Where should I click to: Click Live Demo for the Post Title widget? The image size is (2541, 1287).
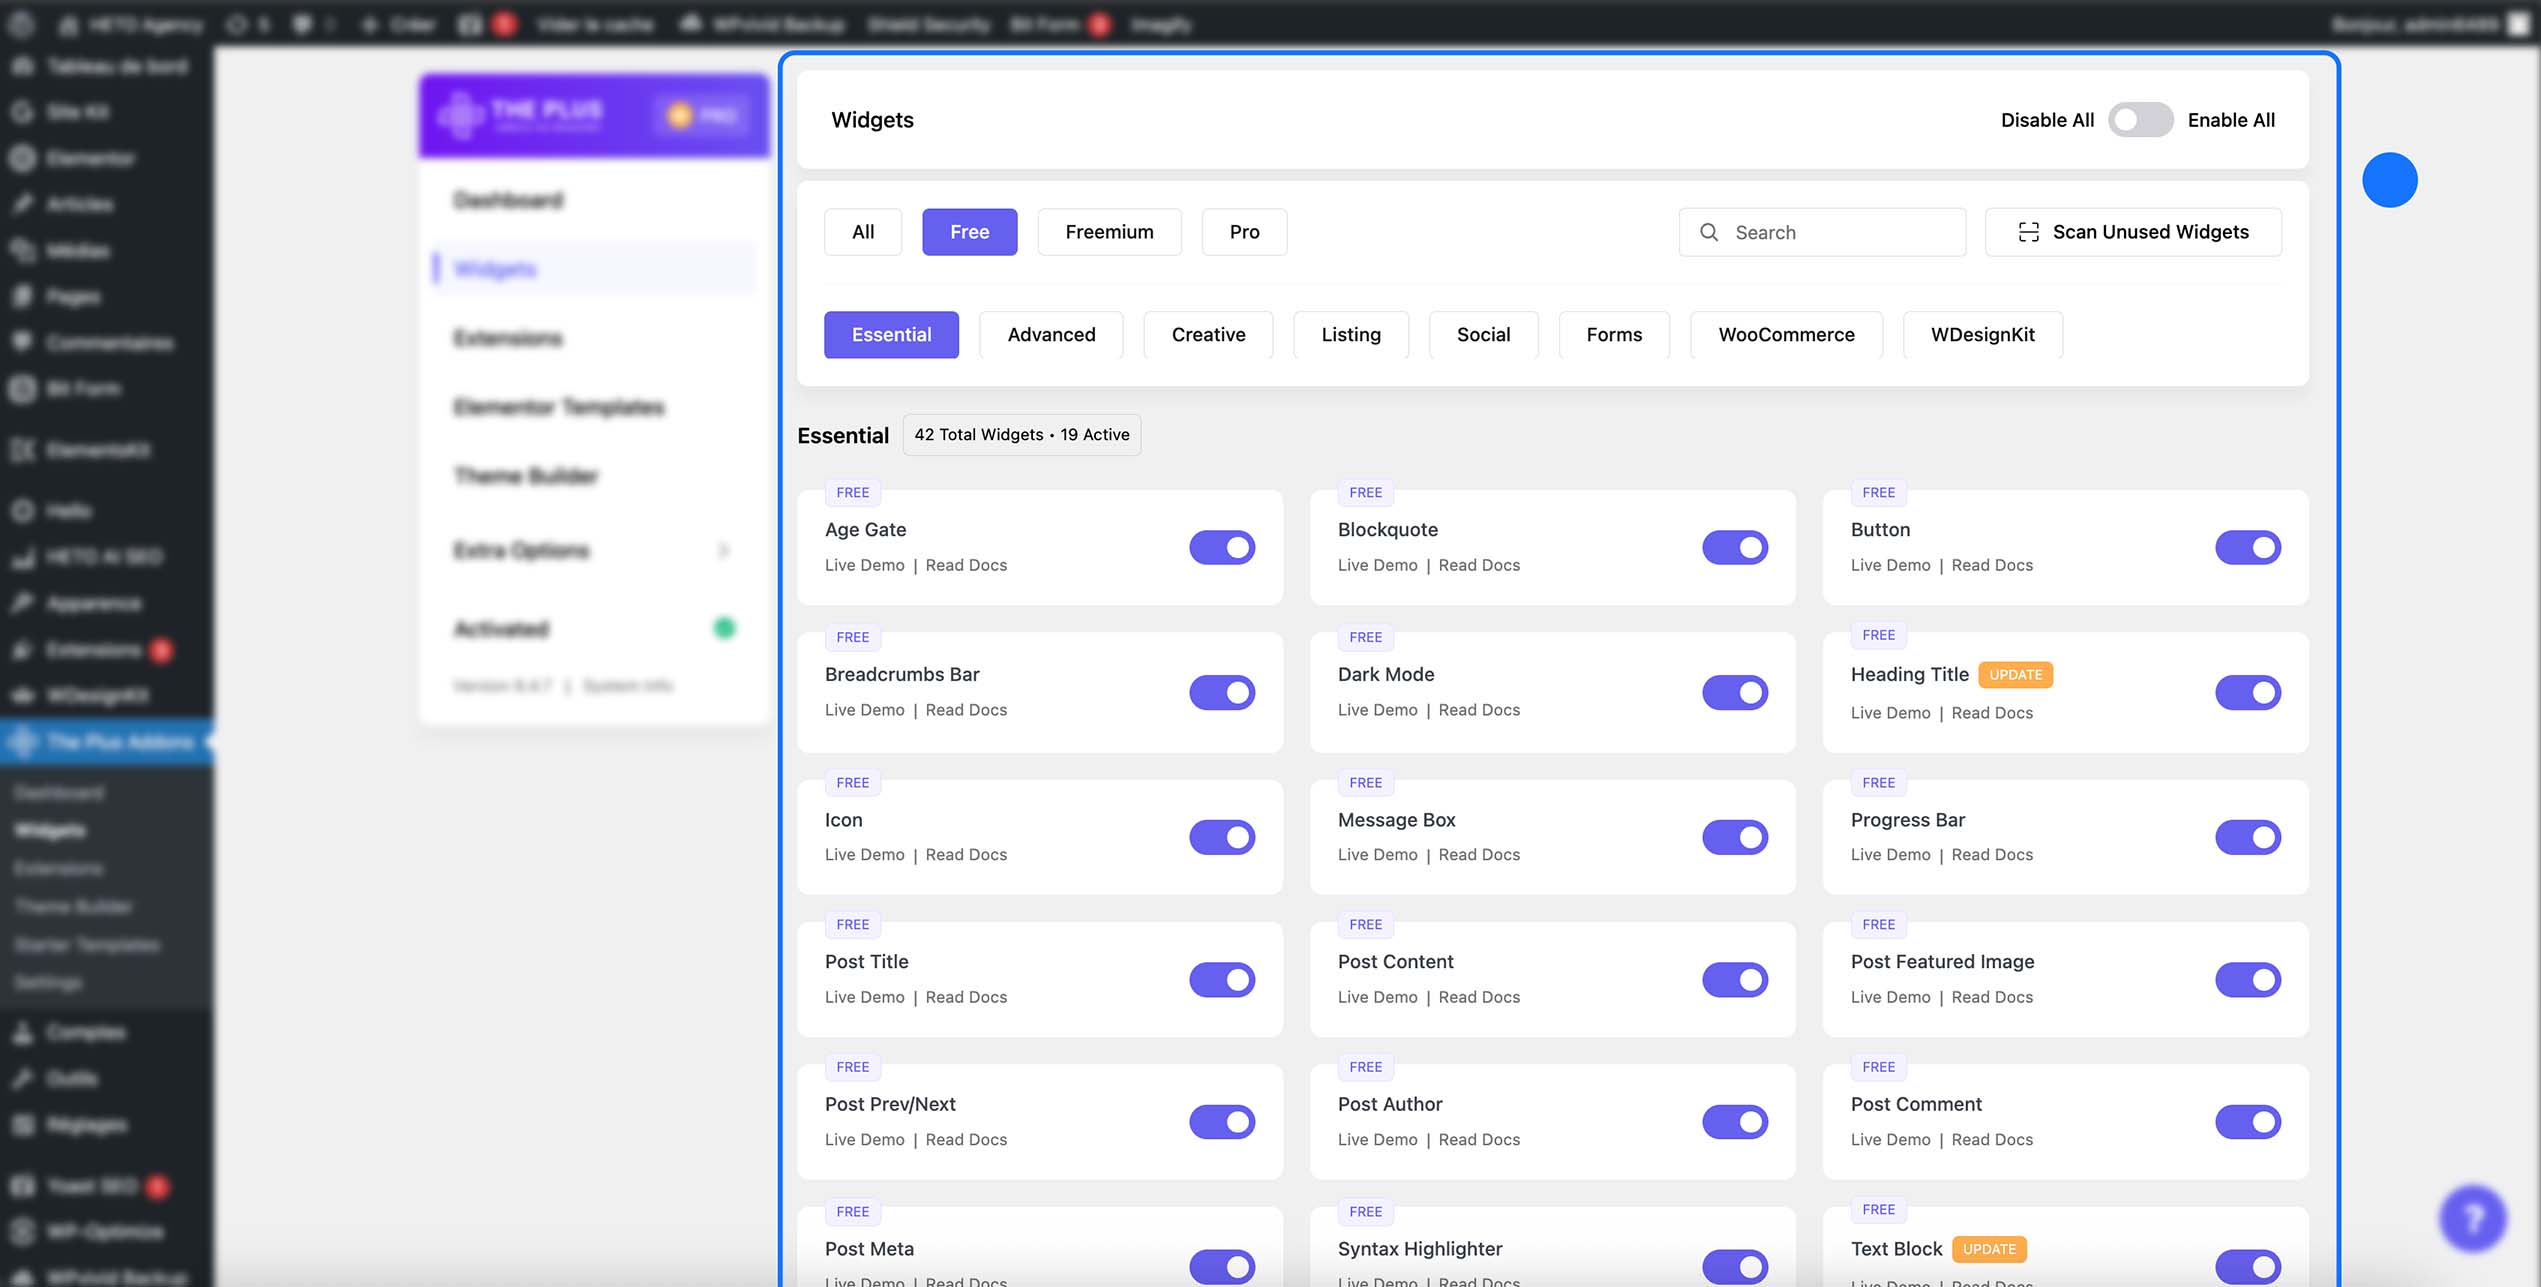coord(864,996)
